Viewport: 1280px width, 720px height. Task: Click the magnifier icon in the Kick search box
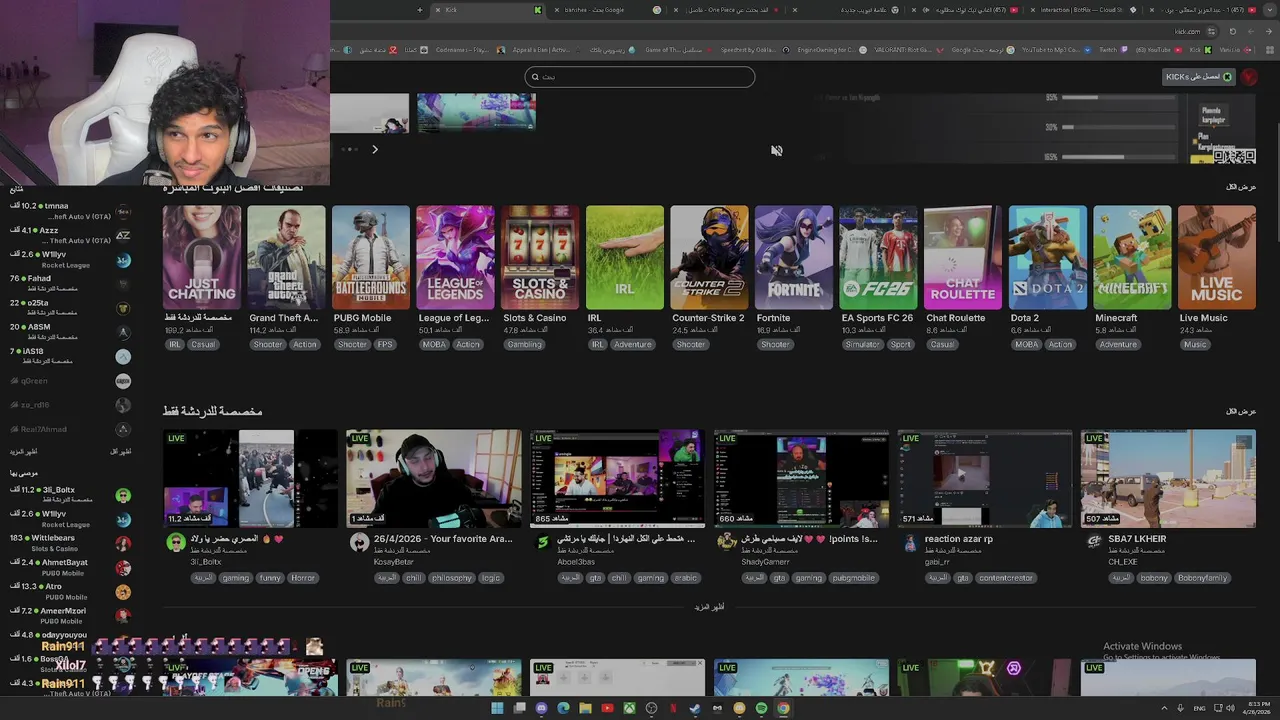535,77
